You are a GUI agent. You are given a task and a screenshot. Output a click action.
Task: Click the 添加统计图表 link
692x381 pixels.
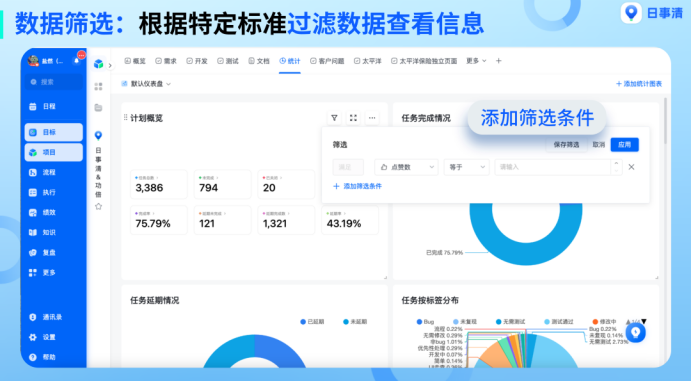click(x=639, y=84)
